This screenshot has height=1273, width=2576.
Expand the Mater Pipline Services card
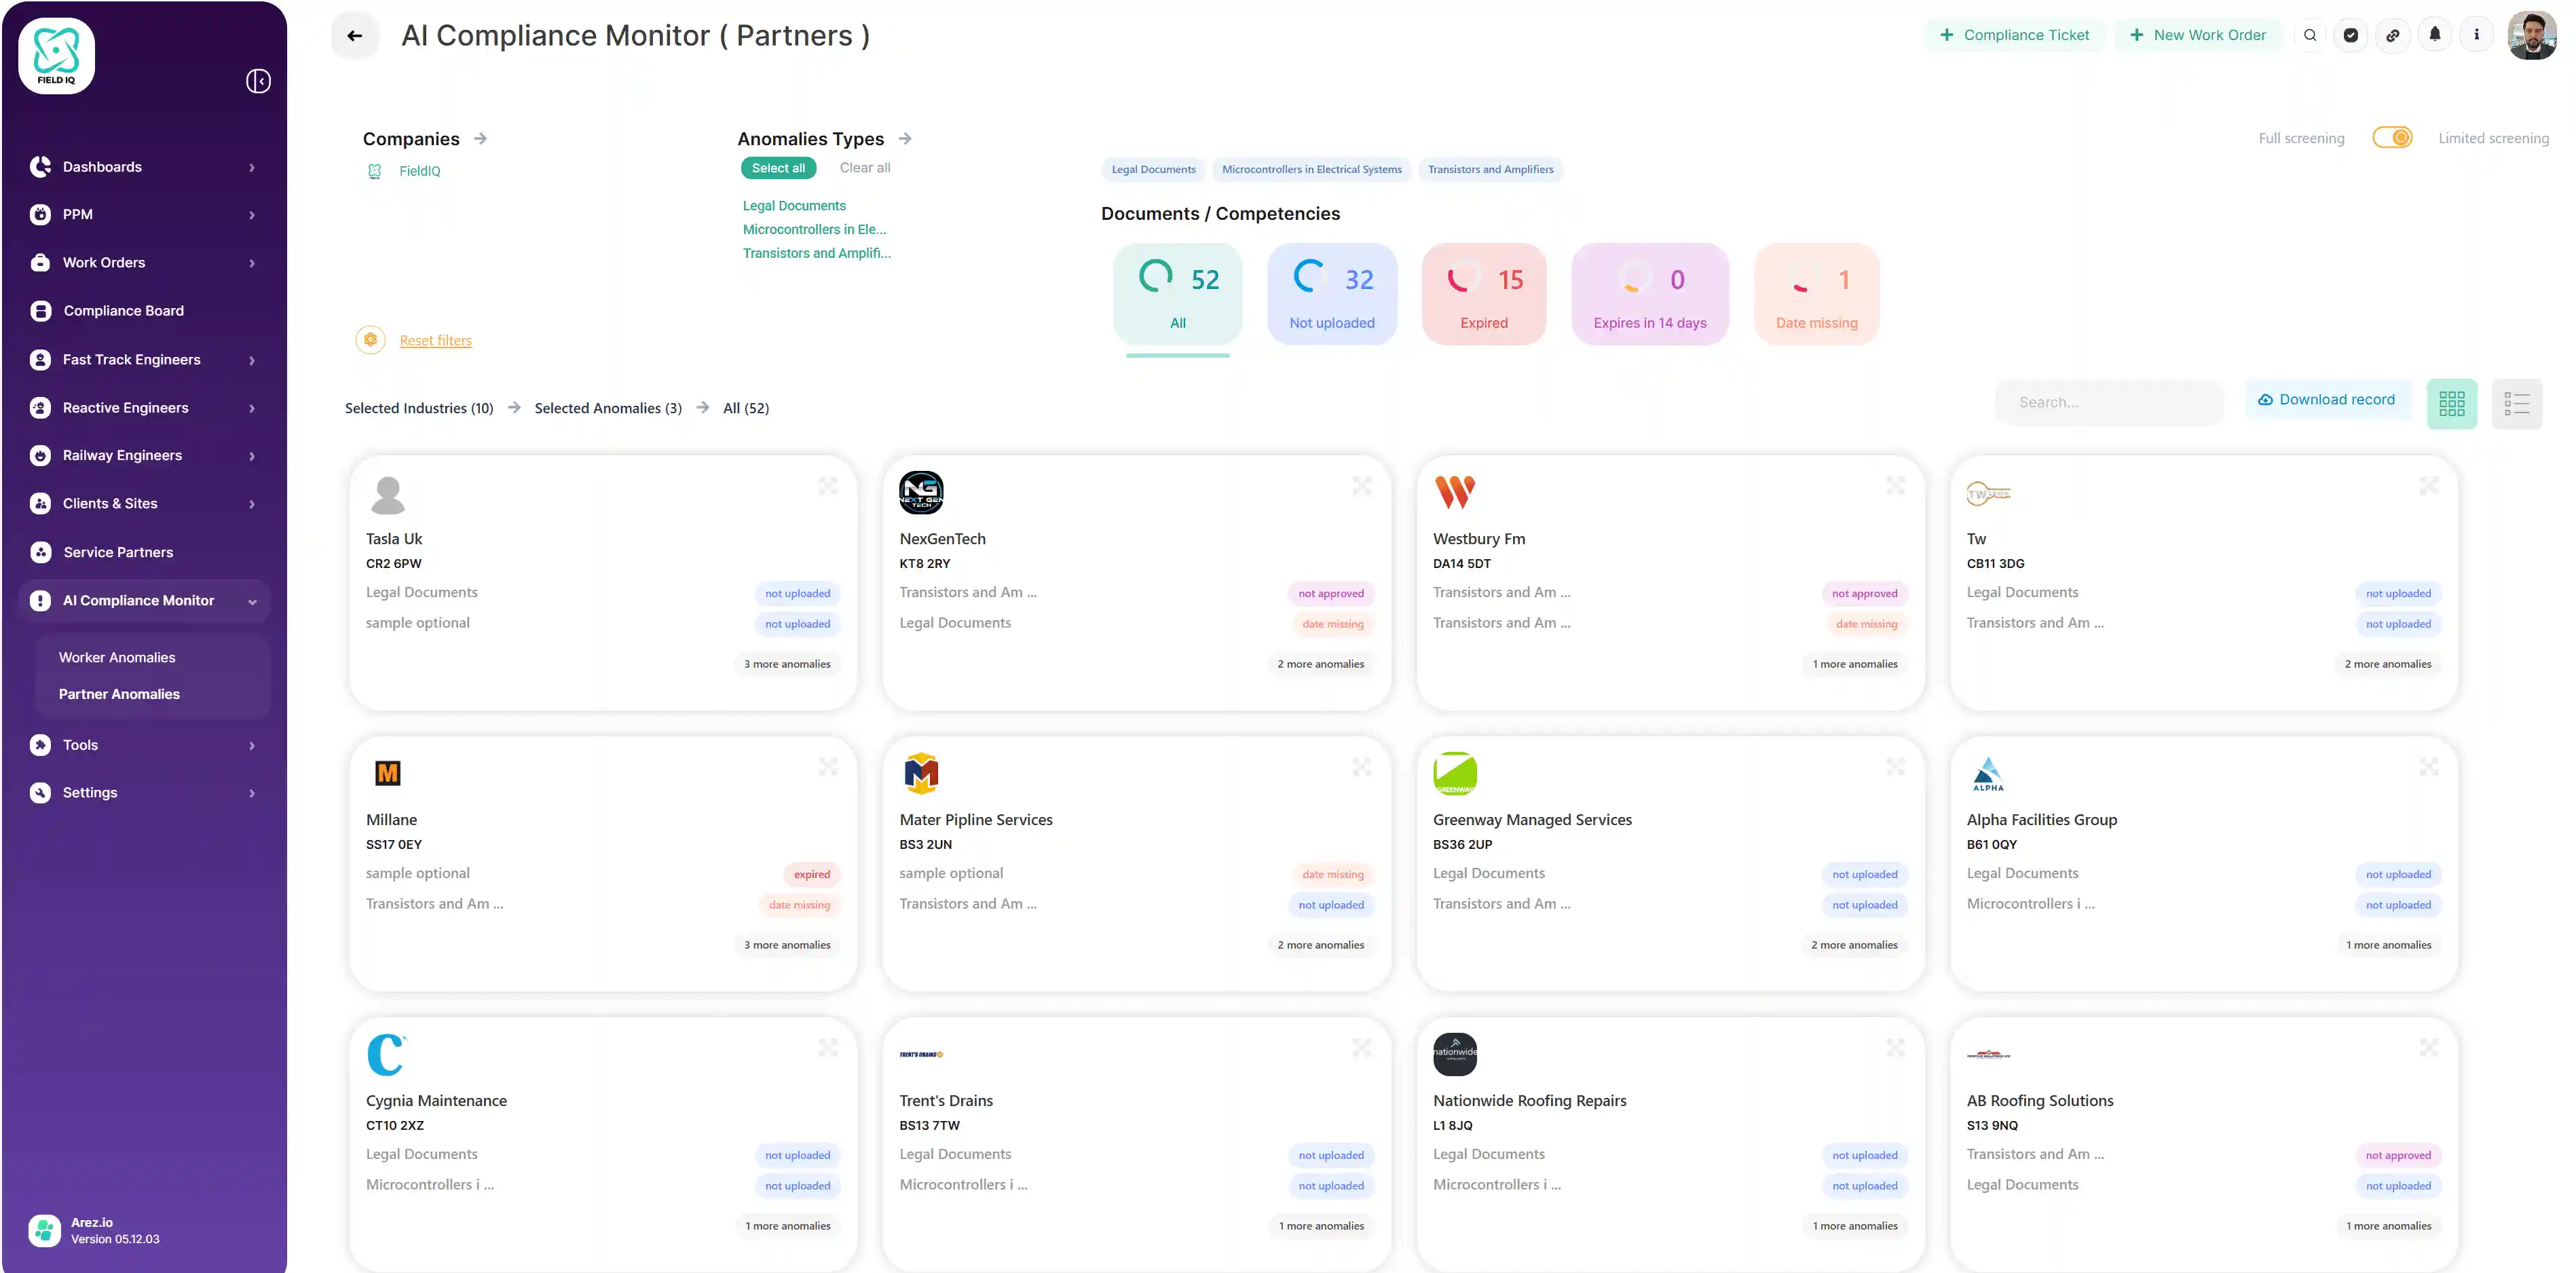pos(1362,767)
